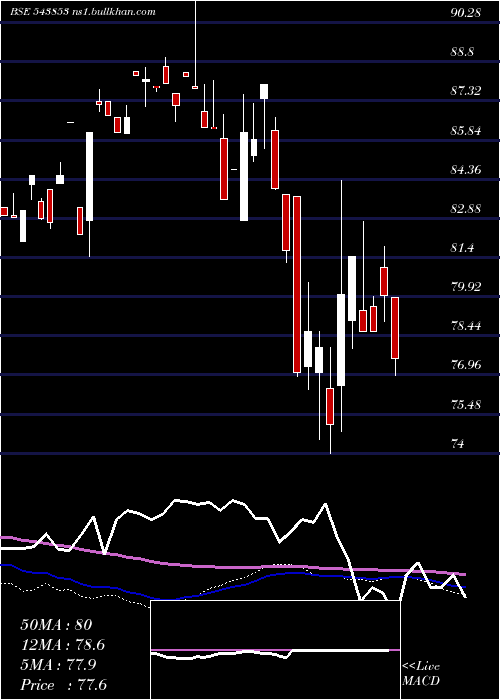The width and height of the screenshot is (500, 700).
Task: Click the Live MACD label
Action: tap(421, 673)
